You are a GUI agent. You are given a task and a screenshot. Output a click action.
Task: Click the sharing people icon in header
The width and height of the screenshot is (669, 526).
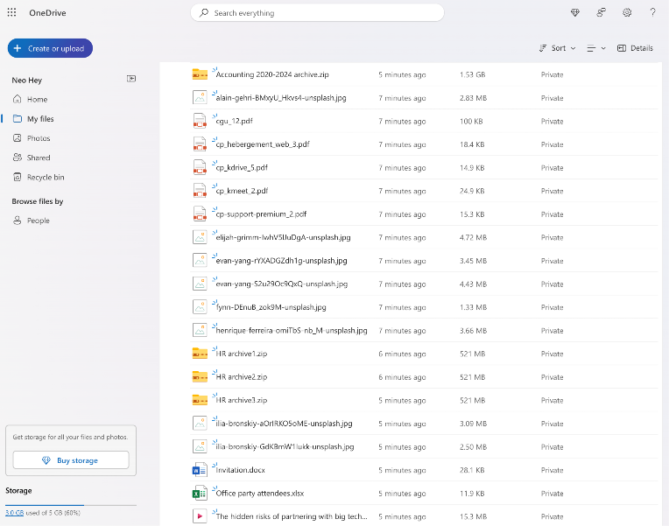coord(601,13)
